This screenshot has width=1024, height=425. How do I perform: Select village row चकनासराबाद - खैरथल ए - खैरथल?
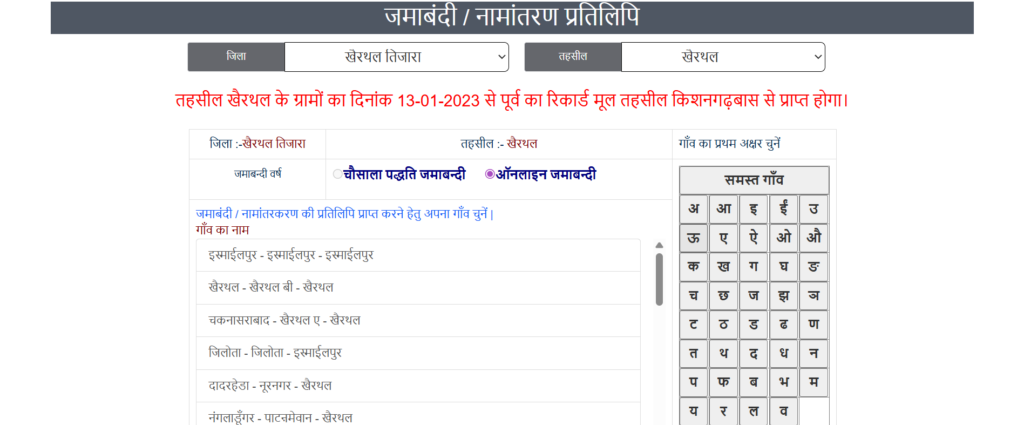coord(418,321)
